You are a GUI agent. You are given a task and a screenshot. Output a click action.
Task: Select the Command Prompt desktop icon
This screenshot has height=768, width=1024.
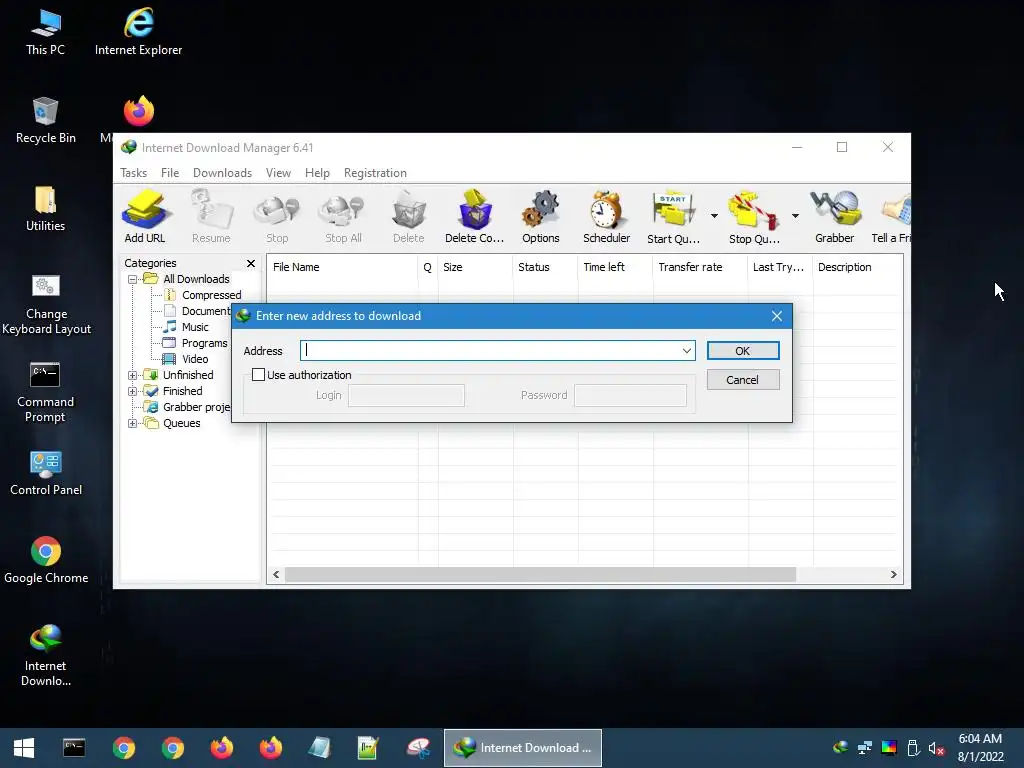(46, 392)
